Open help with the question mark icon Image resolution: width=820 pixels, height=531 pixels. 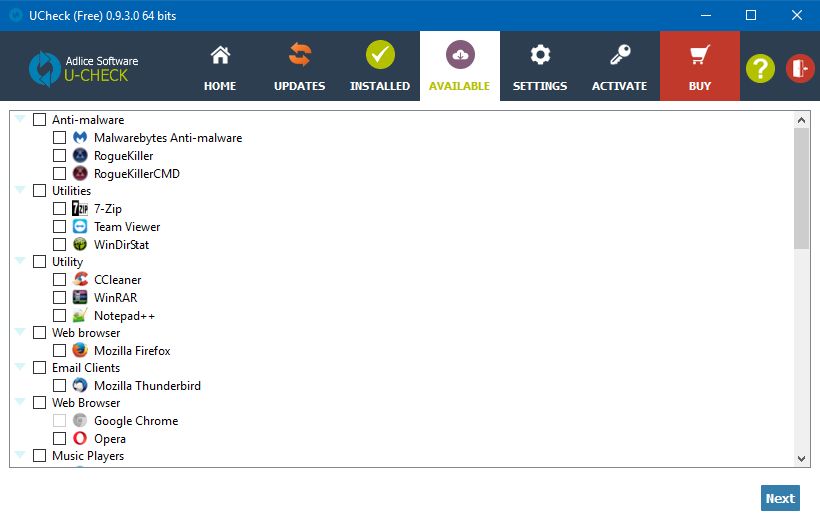coord(760,69)
